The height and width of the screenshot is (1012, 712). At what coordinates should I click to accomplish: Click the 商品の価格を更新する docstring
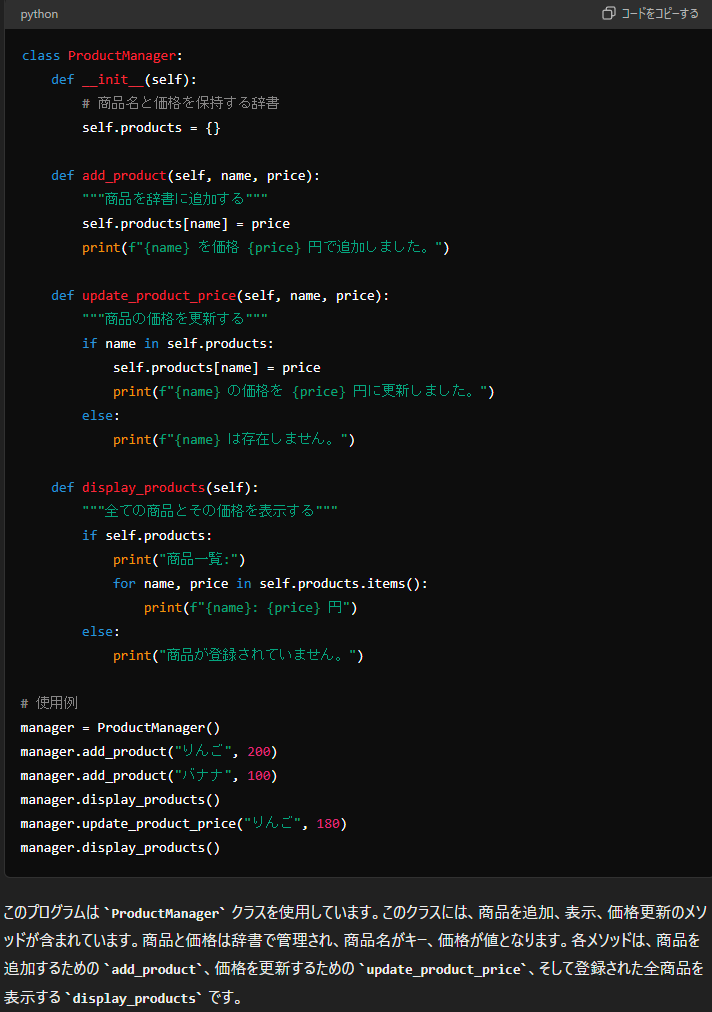click(x=174, y=319)
